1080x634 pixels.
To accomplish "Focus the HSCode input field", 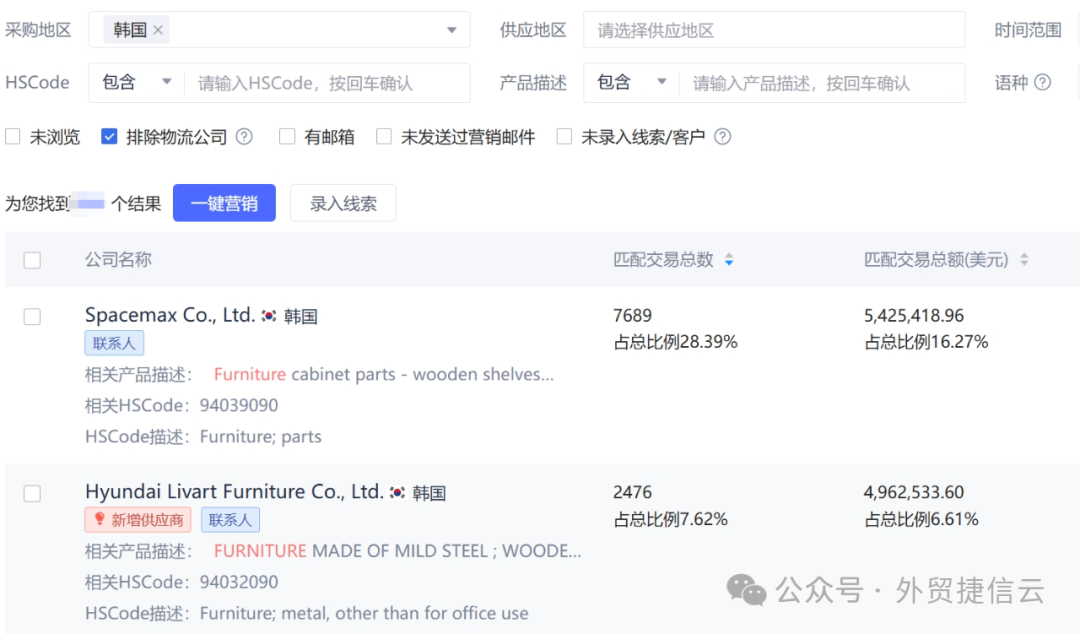I will [327, 83].
